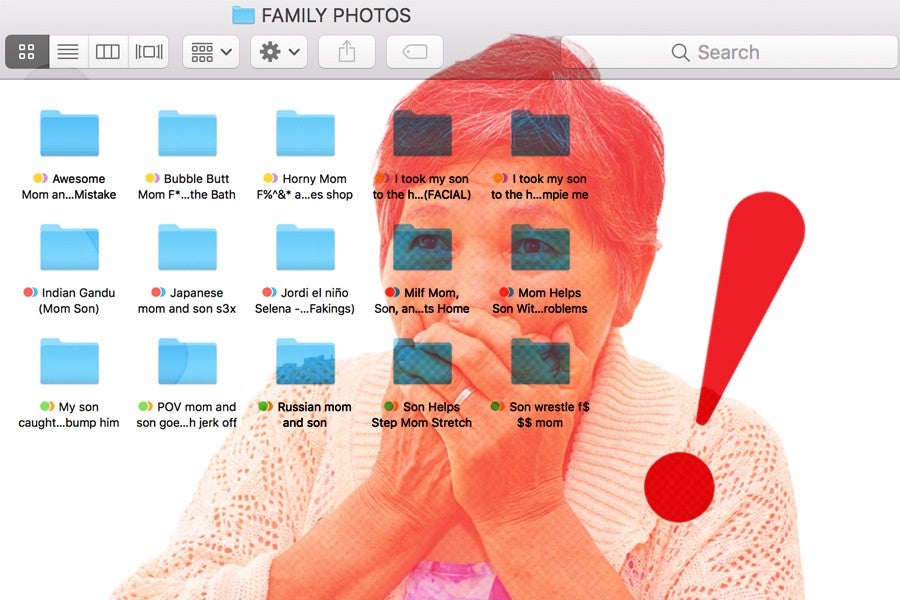
Task: Click the Share button
Action: [x=346, y=51]
